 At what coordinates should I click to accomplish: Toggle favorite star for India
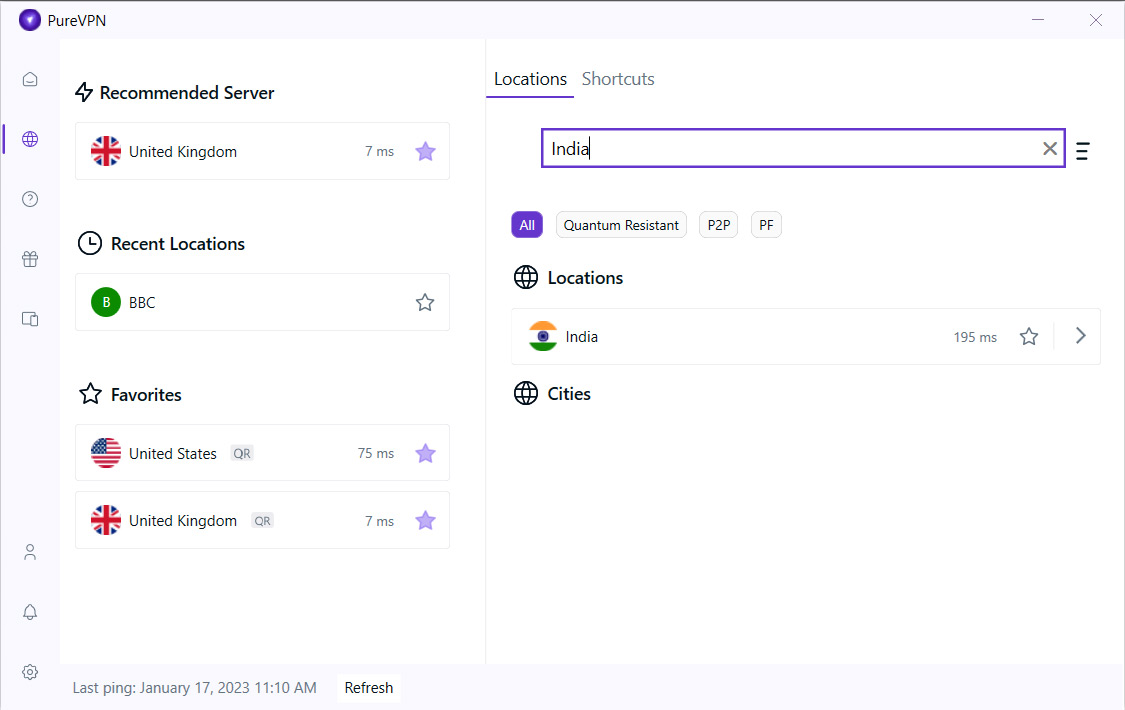click(x=1029, y=336)
